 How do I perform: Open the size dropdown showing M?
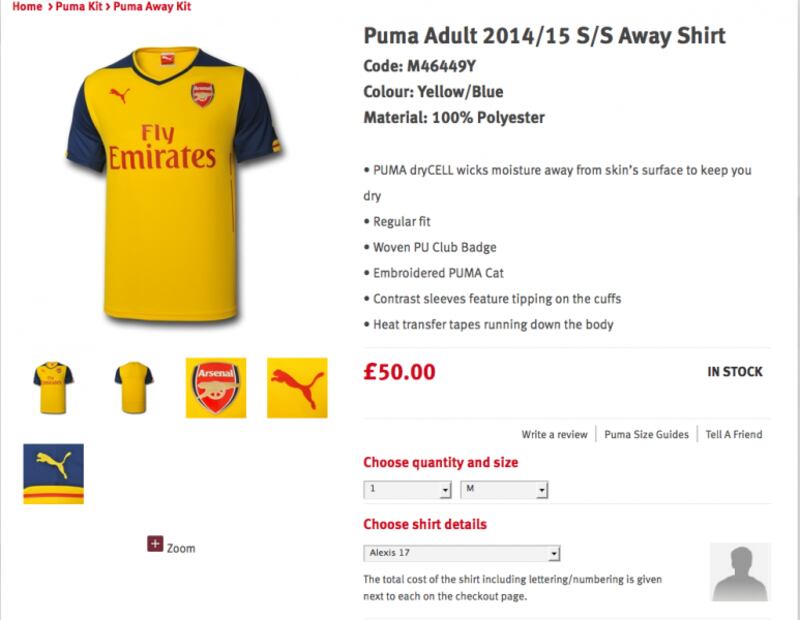504,489
